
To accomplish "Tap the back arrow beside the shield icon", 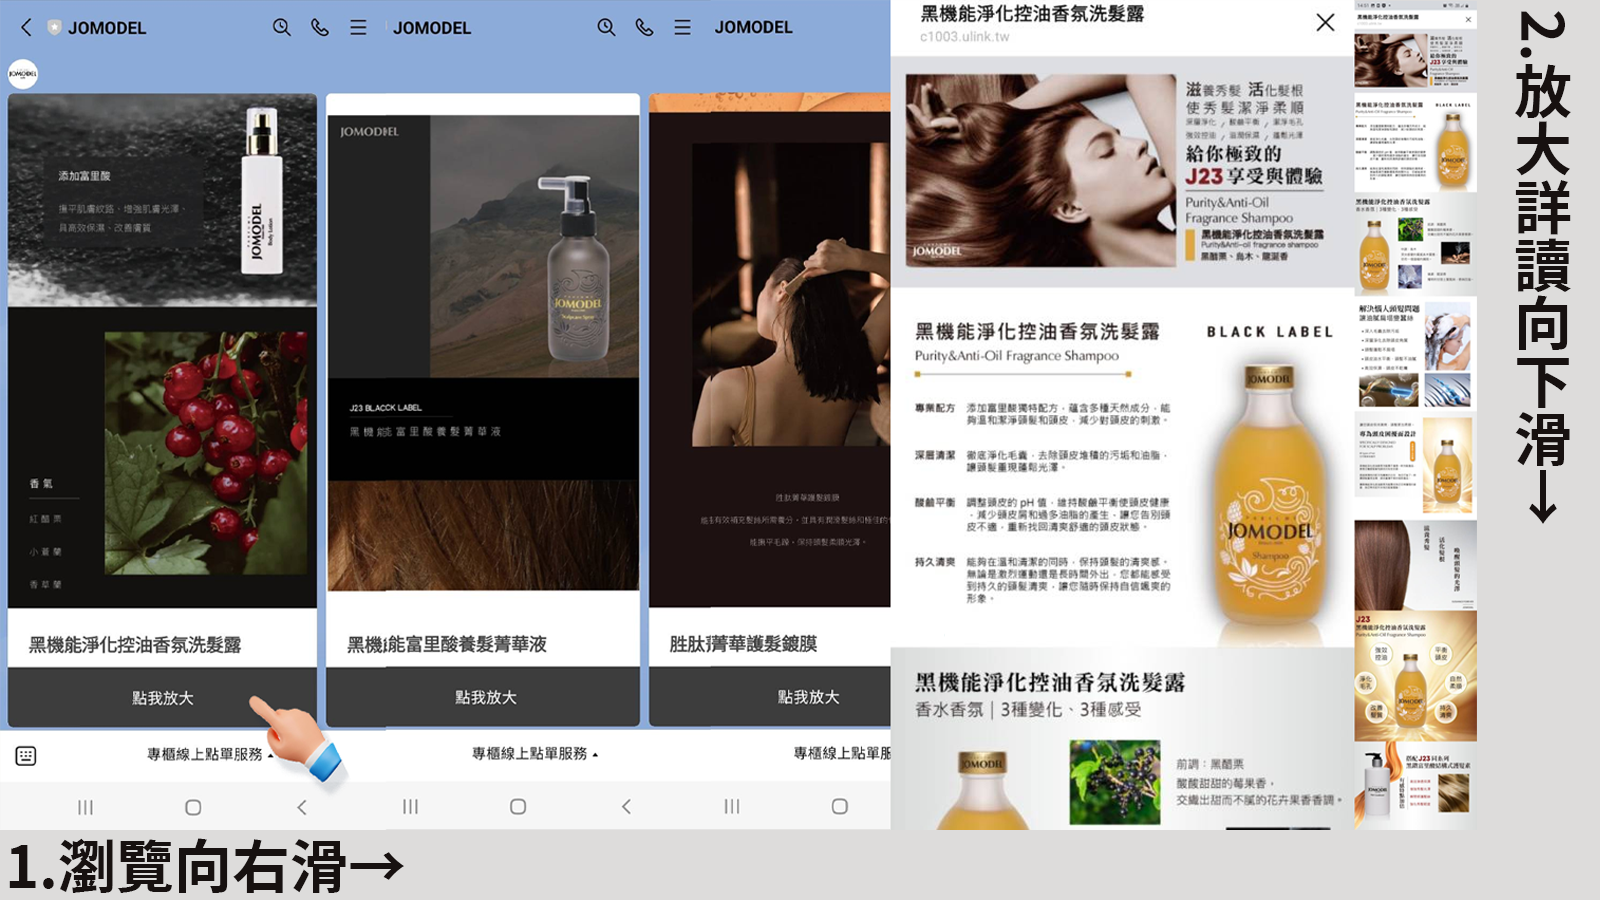I will 27,28.
